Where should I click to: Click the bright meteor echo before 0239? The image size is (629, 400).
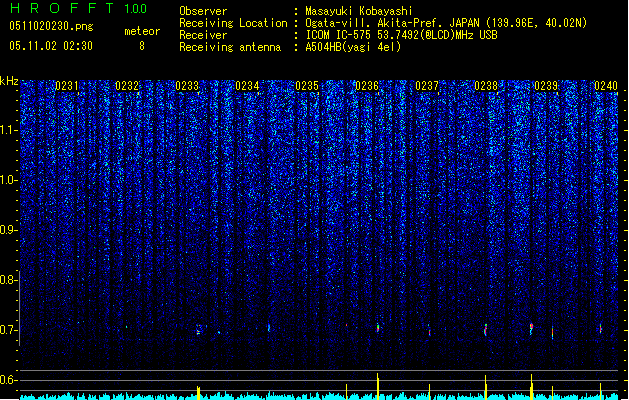(531, 328)
